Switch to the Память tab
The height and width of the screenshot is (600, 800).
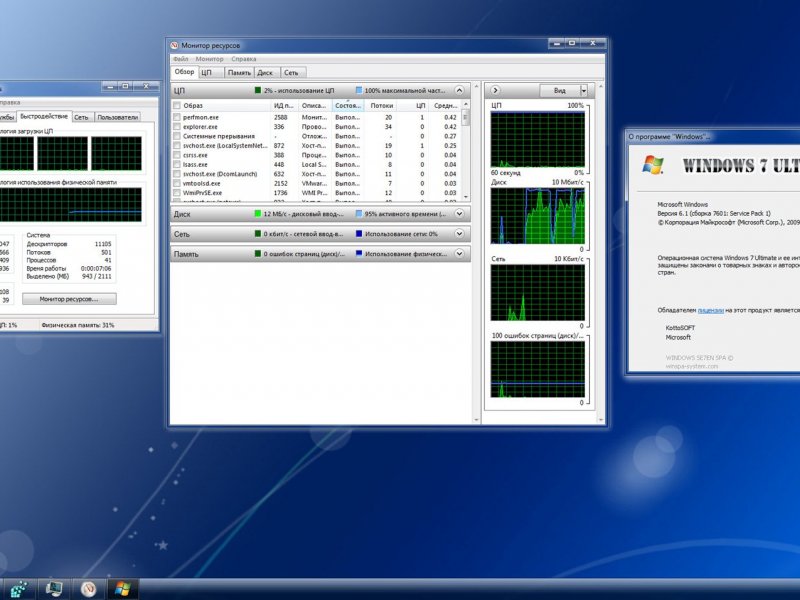(x=239, y=73)
